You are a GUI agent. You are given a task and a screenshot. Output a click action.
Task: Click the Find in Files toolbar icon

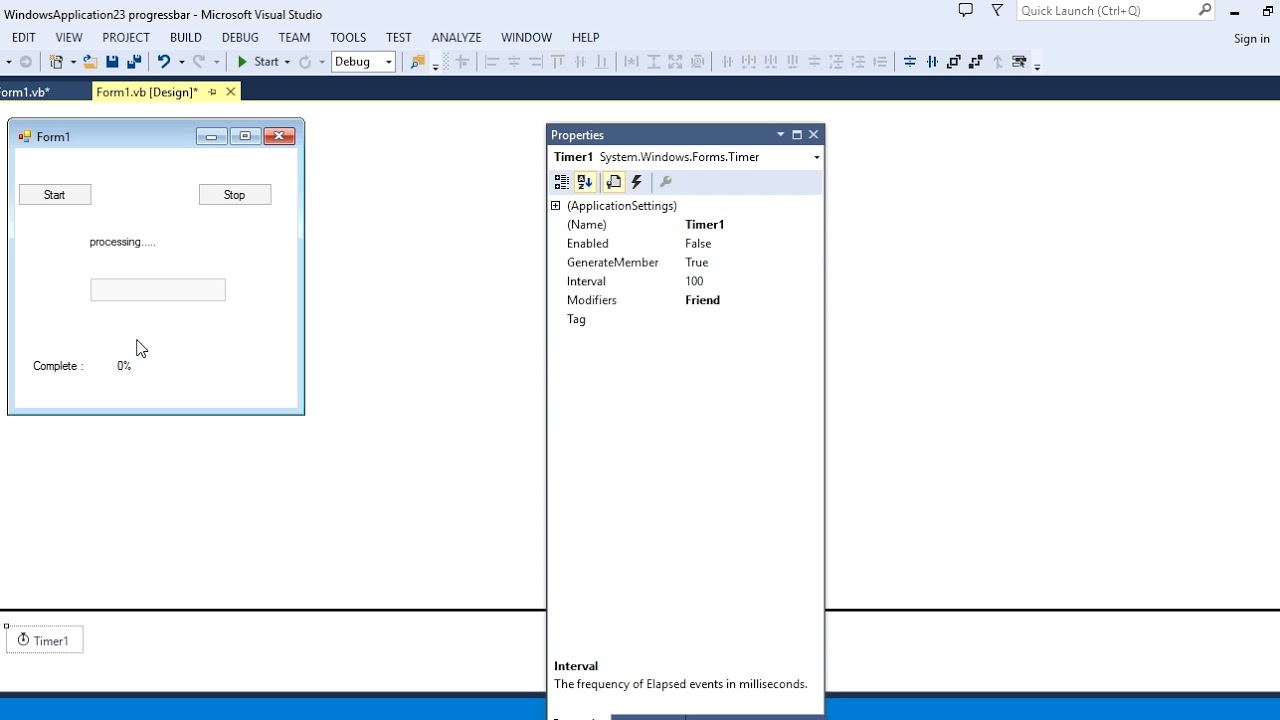coord(418,62)
